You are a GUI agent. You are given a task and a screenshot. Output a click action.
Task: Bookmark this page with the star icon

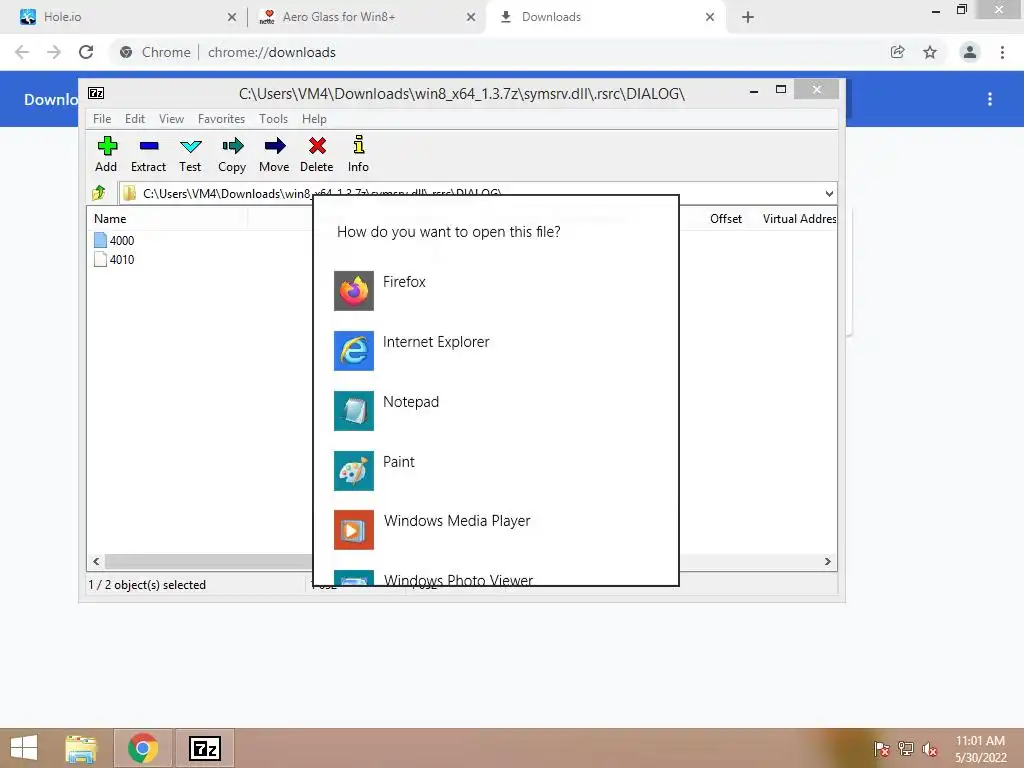pyautogui.click(x=930, y=52)
